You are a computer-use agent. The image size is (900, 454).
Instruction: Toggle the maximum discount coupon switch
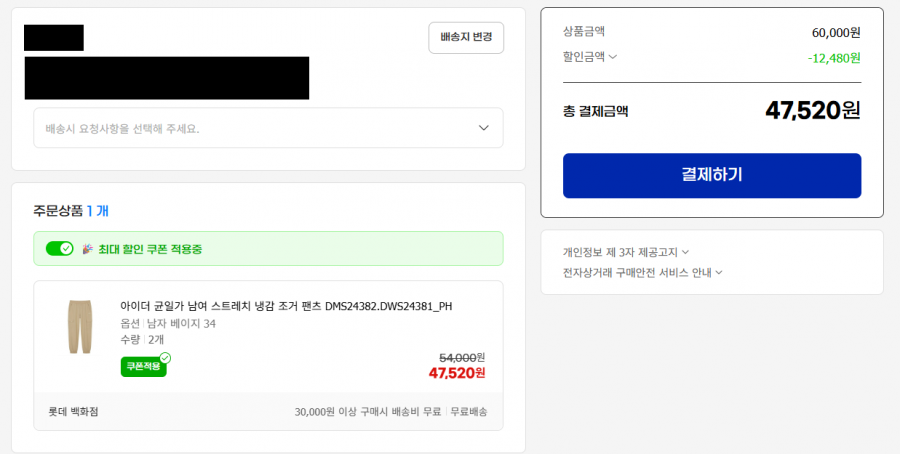60,249
